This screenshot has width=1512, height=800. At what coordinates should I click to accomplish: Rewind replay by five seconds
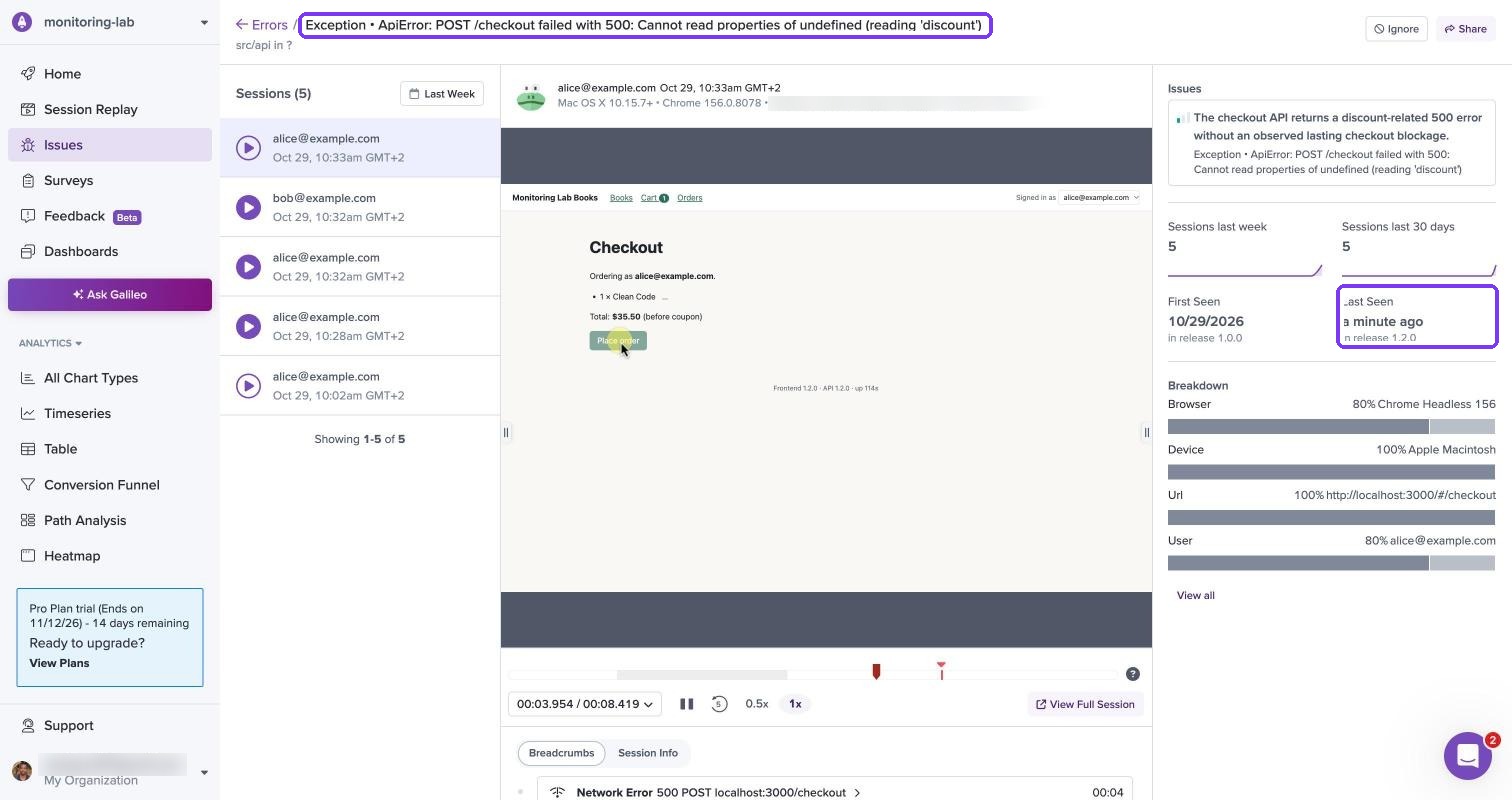[x=719, y=704]
